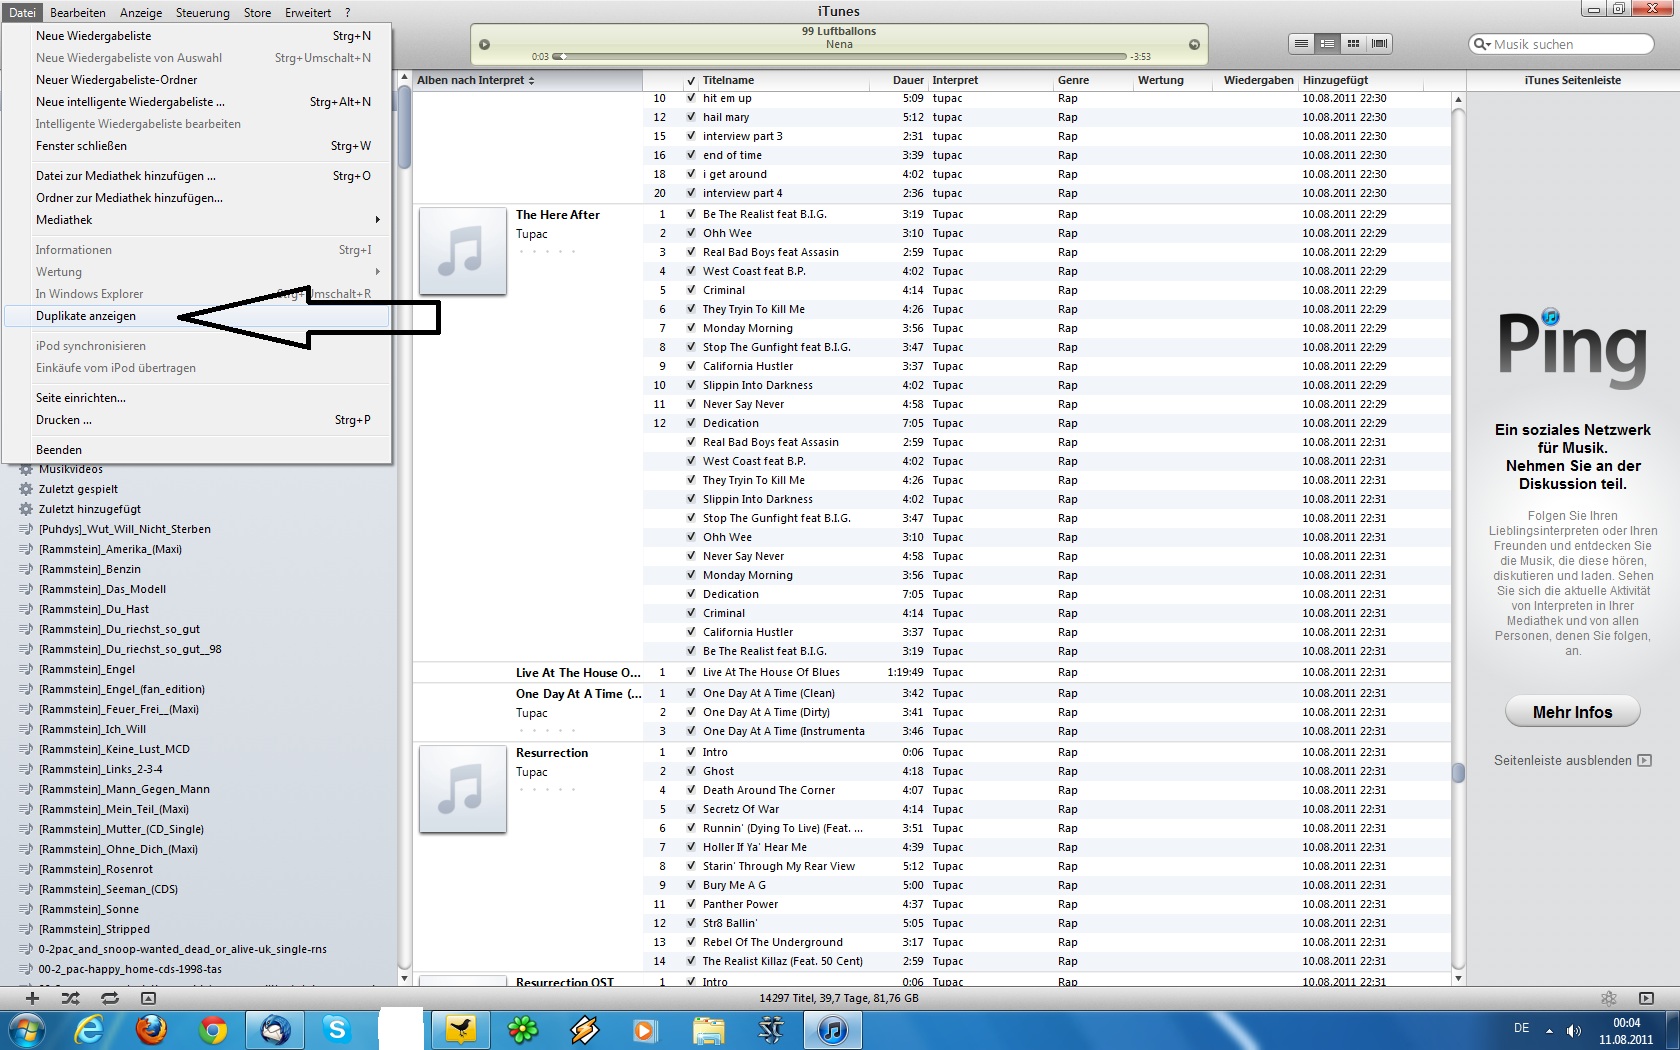Switch to song list view

(1301, 44)
